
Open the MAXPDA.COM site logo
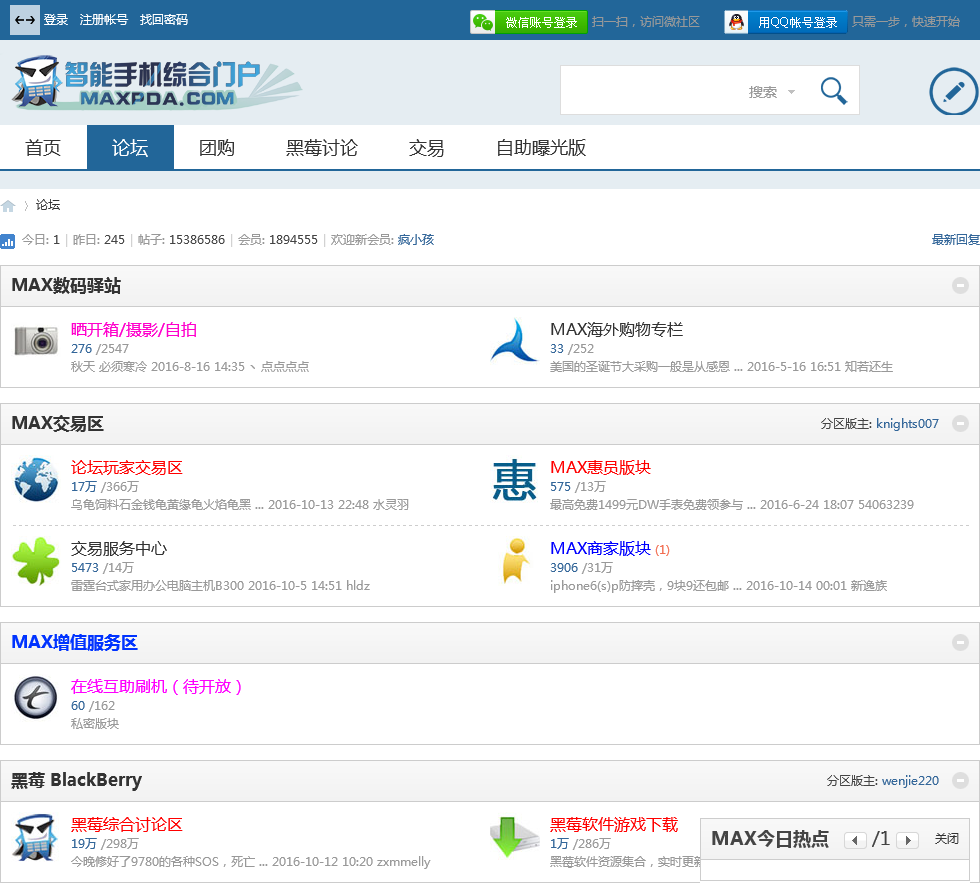[x=156, y=82]
